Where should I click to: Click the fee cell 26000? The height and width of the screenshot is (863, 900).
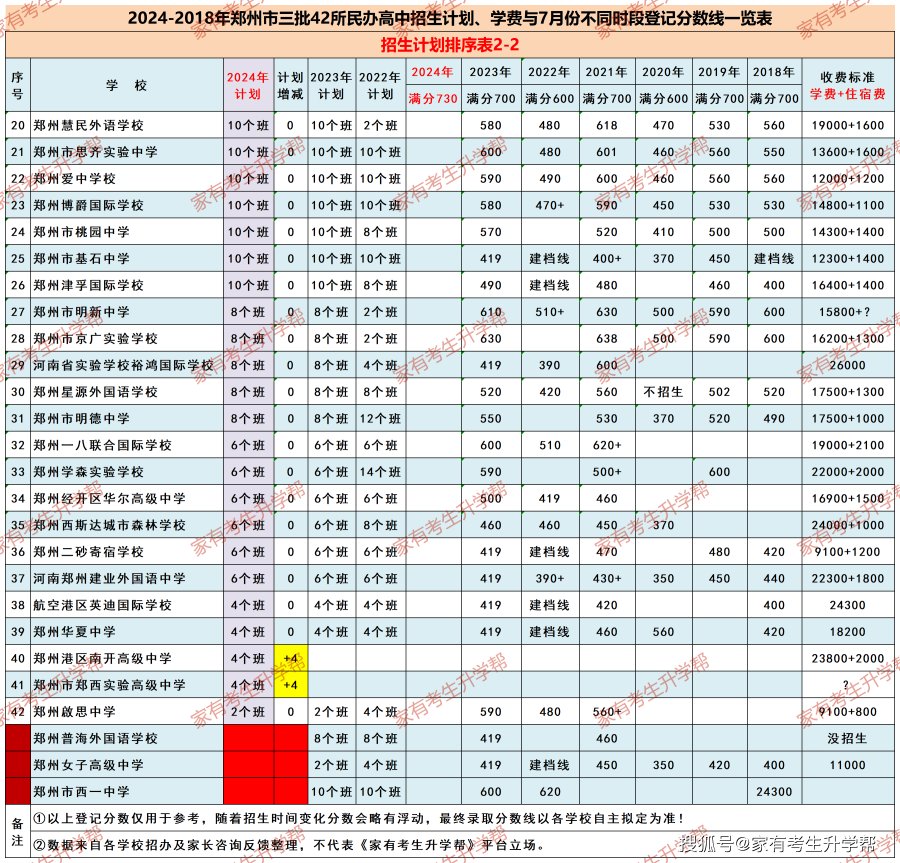847,366
